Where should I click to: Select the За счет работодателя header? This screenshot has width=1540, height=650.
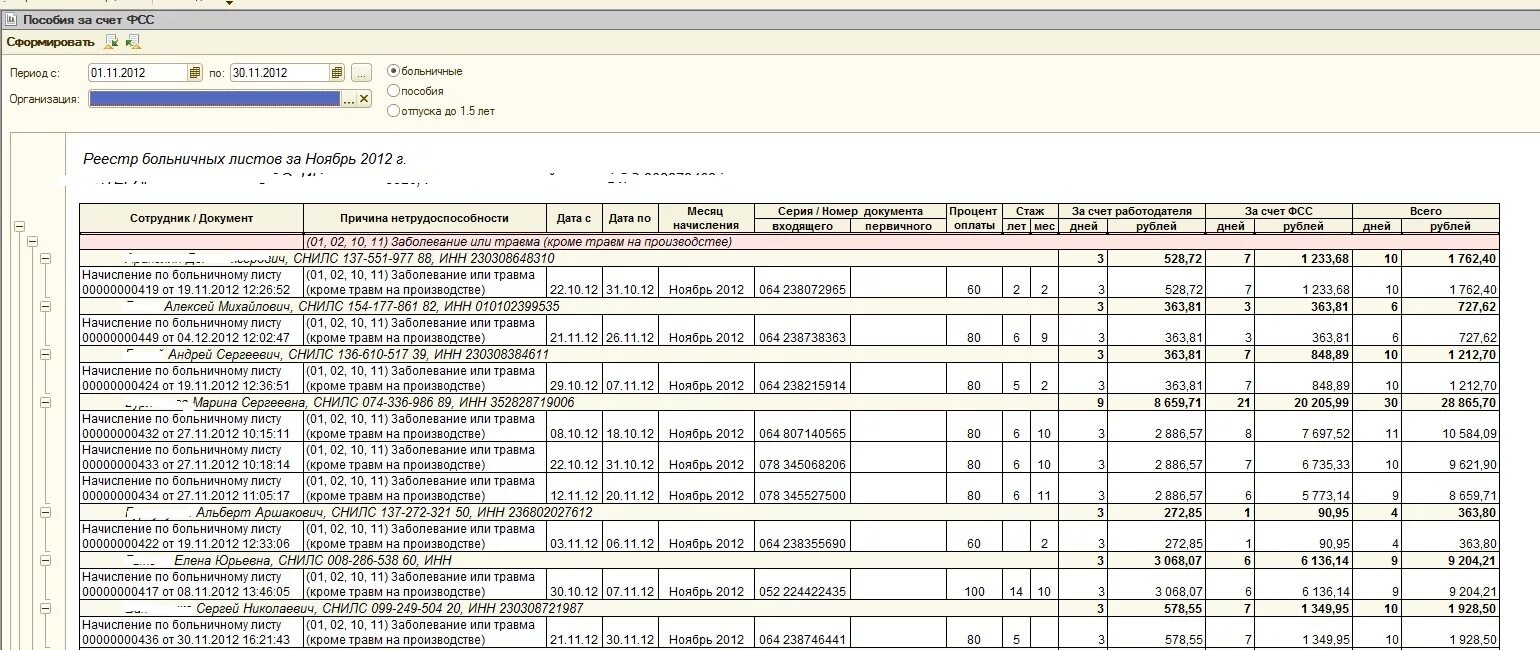click(1131, 211)
